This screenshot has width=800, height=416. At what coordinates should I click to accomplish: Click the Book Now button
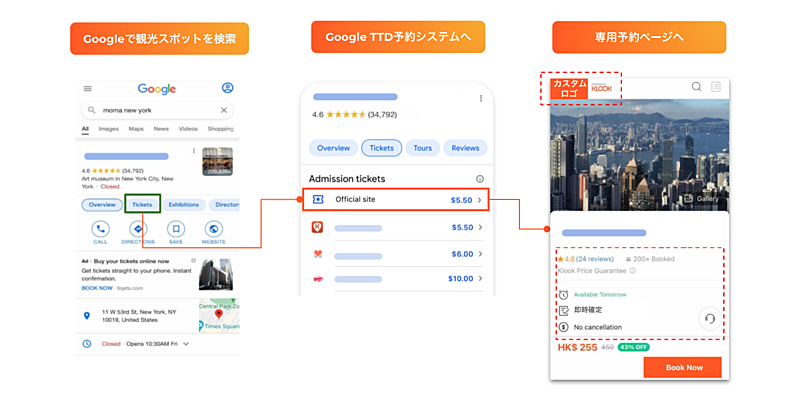(x=683, y=368)
